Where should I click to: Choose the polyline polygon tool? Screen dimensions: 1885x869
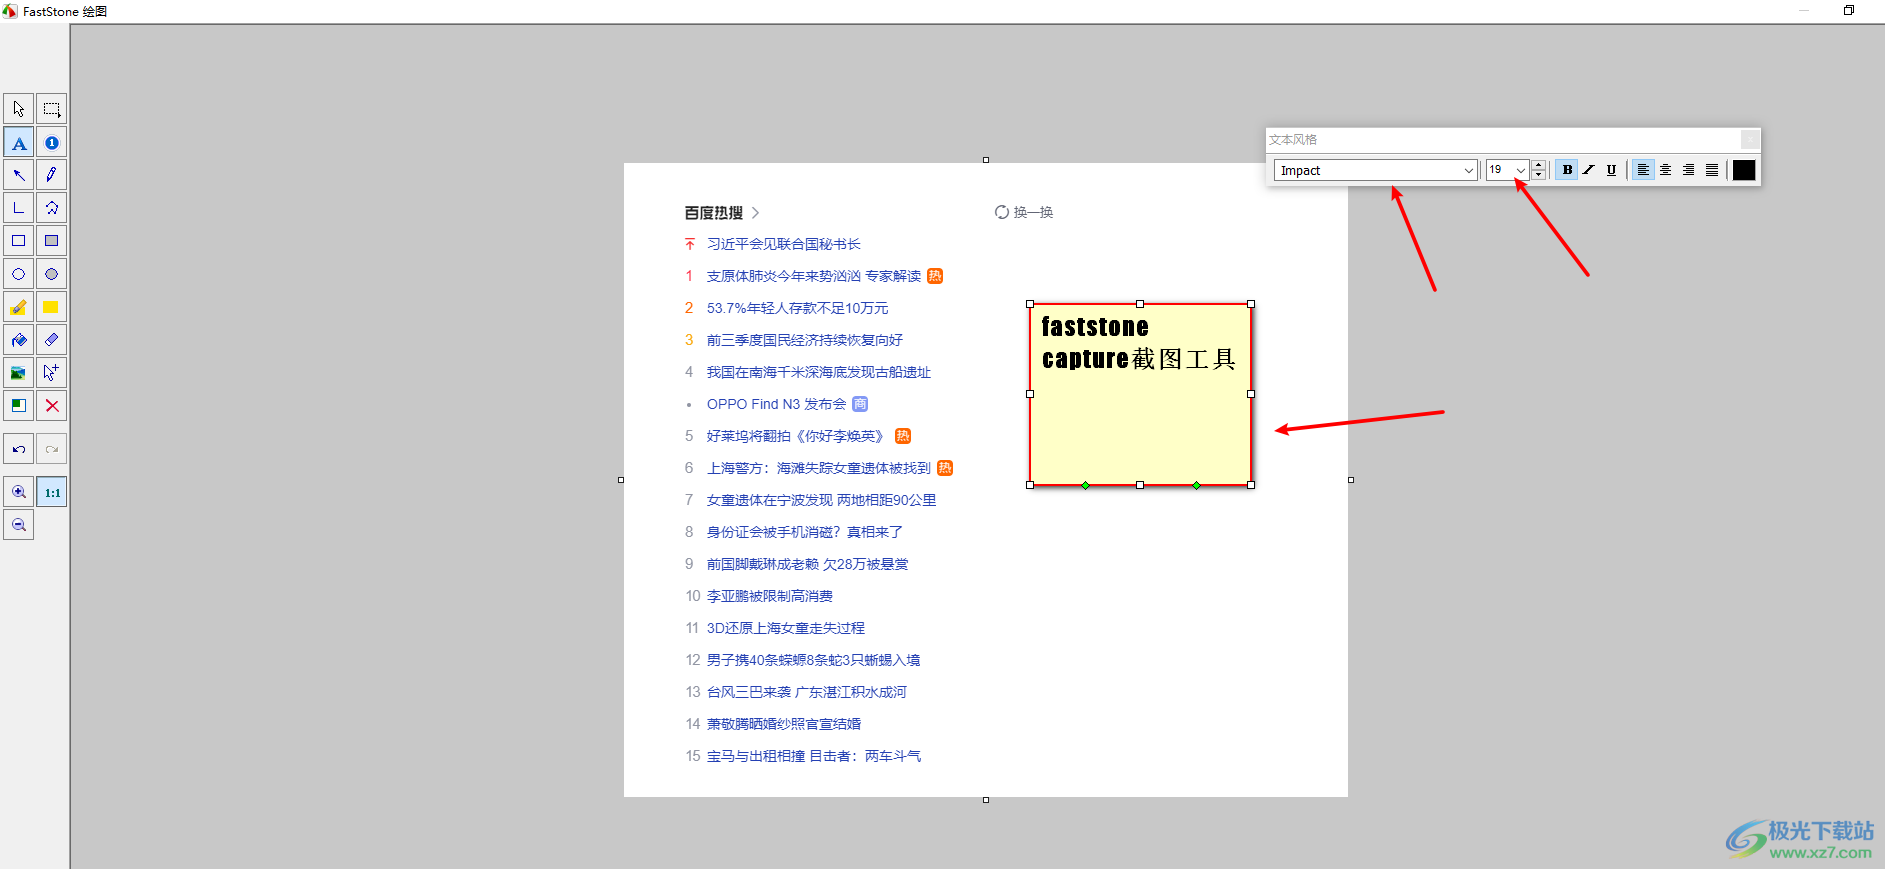(52, 208)
